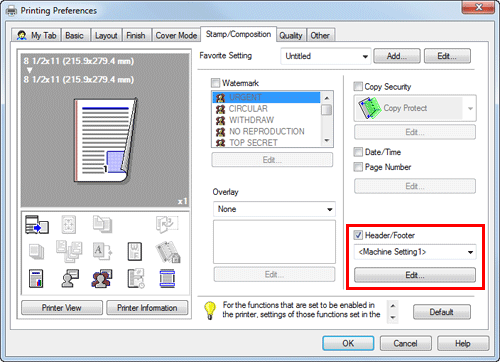Expand the Overlay None dropdown
The image size is (500, 362).
point(274,209)
